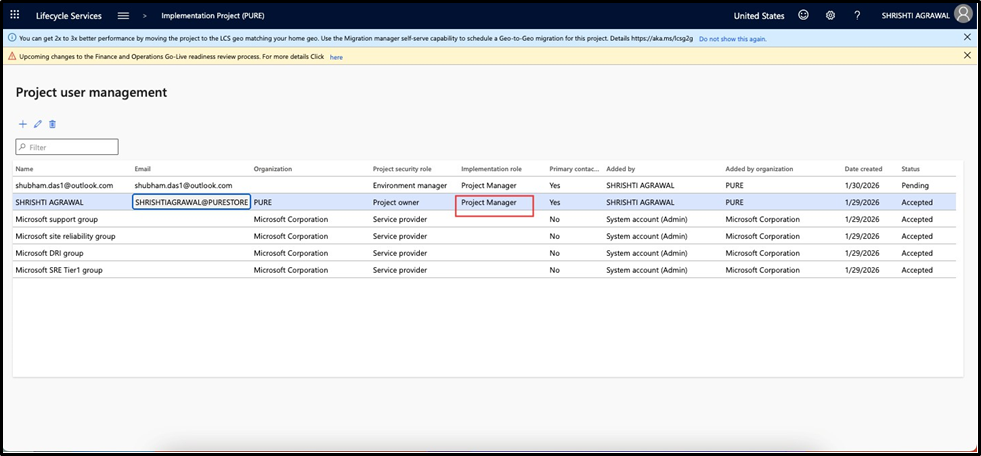Click SHRISHTI AGRAWAL user name in header
This screenshot has width=981, height=456.
coord(915,16)
